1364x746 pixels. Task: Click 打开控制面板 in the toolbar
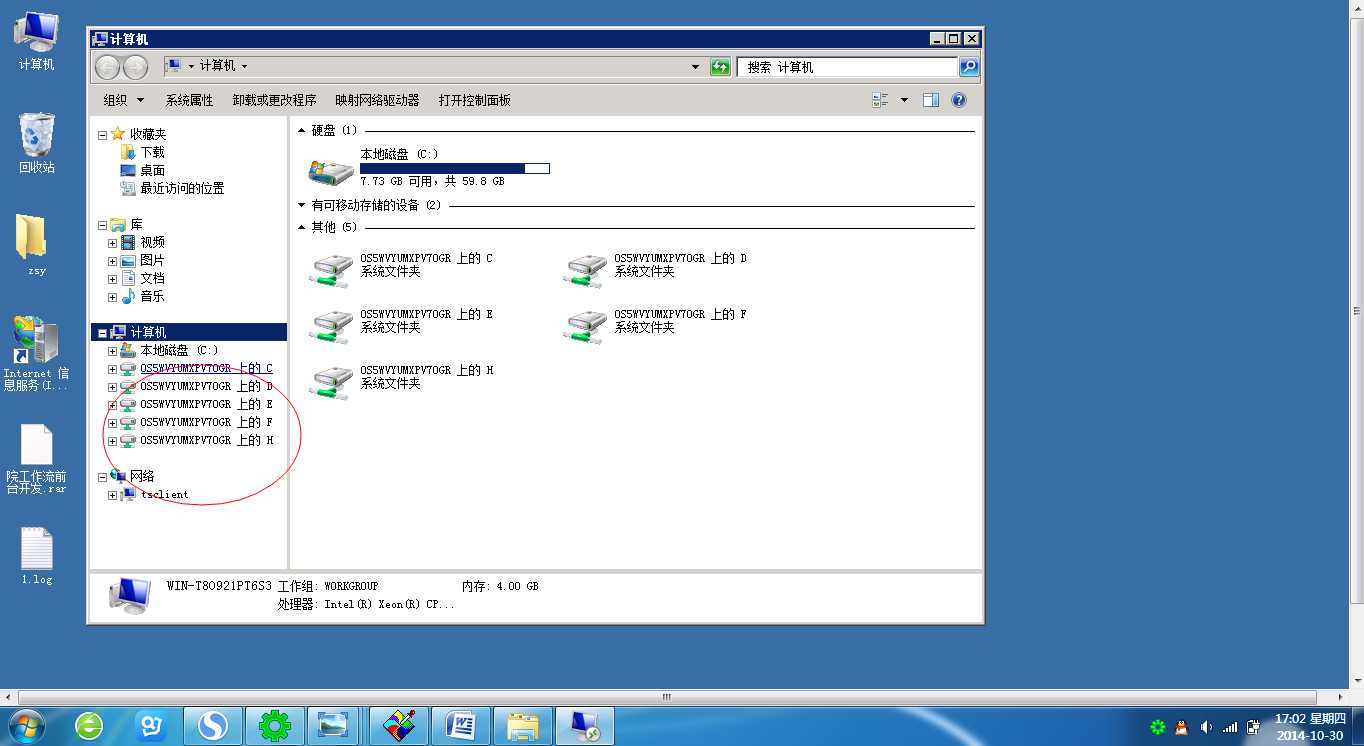click(x=474, y=100)
